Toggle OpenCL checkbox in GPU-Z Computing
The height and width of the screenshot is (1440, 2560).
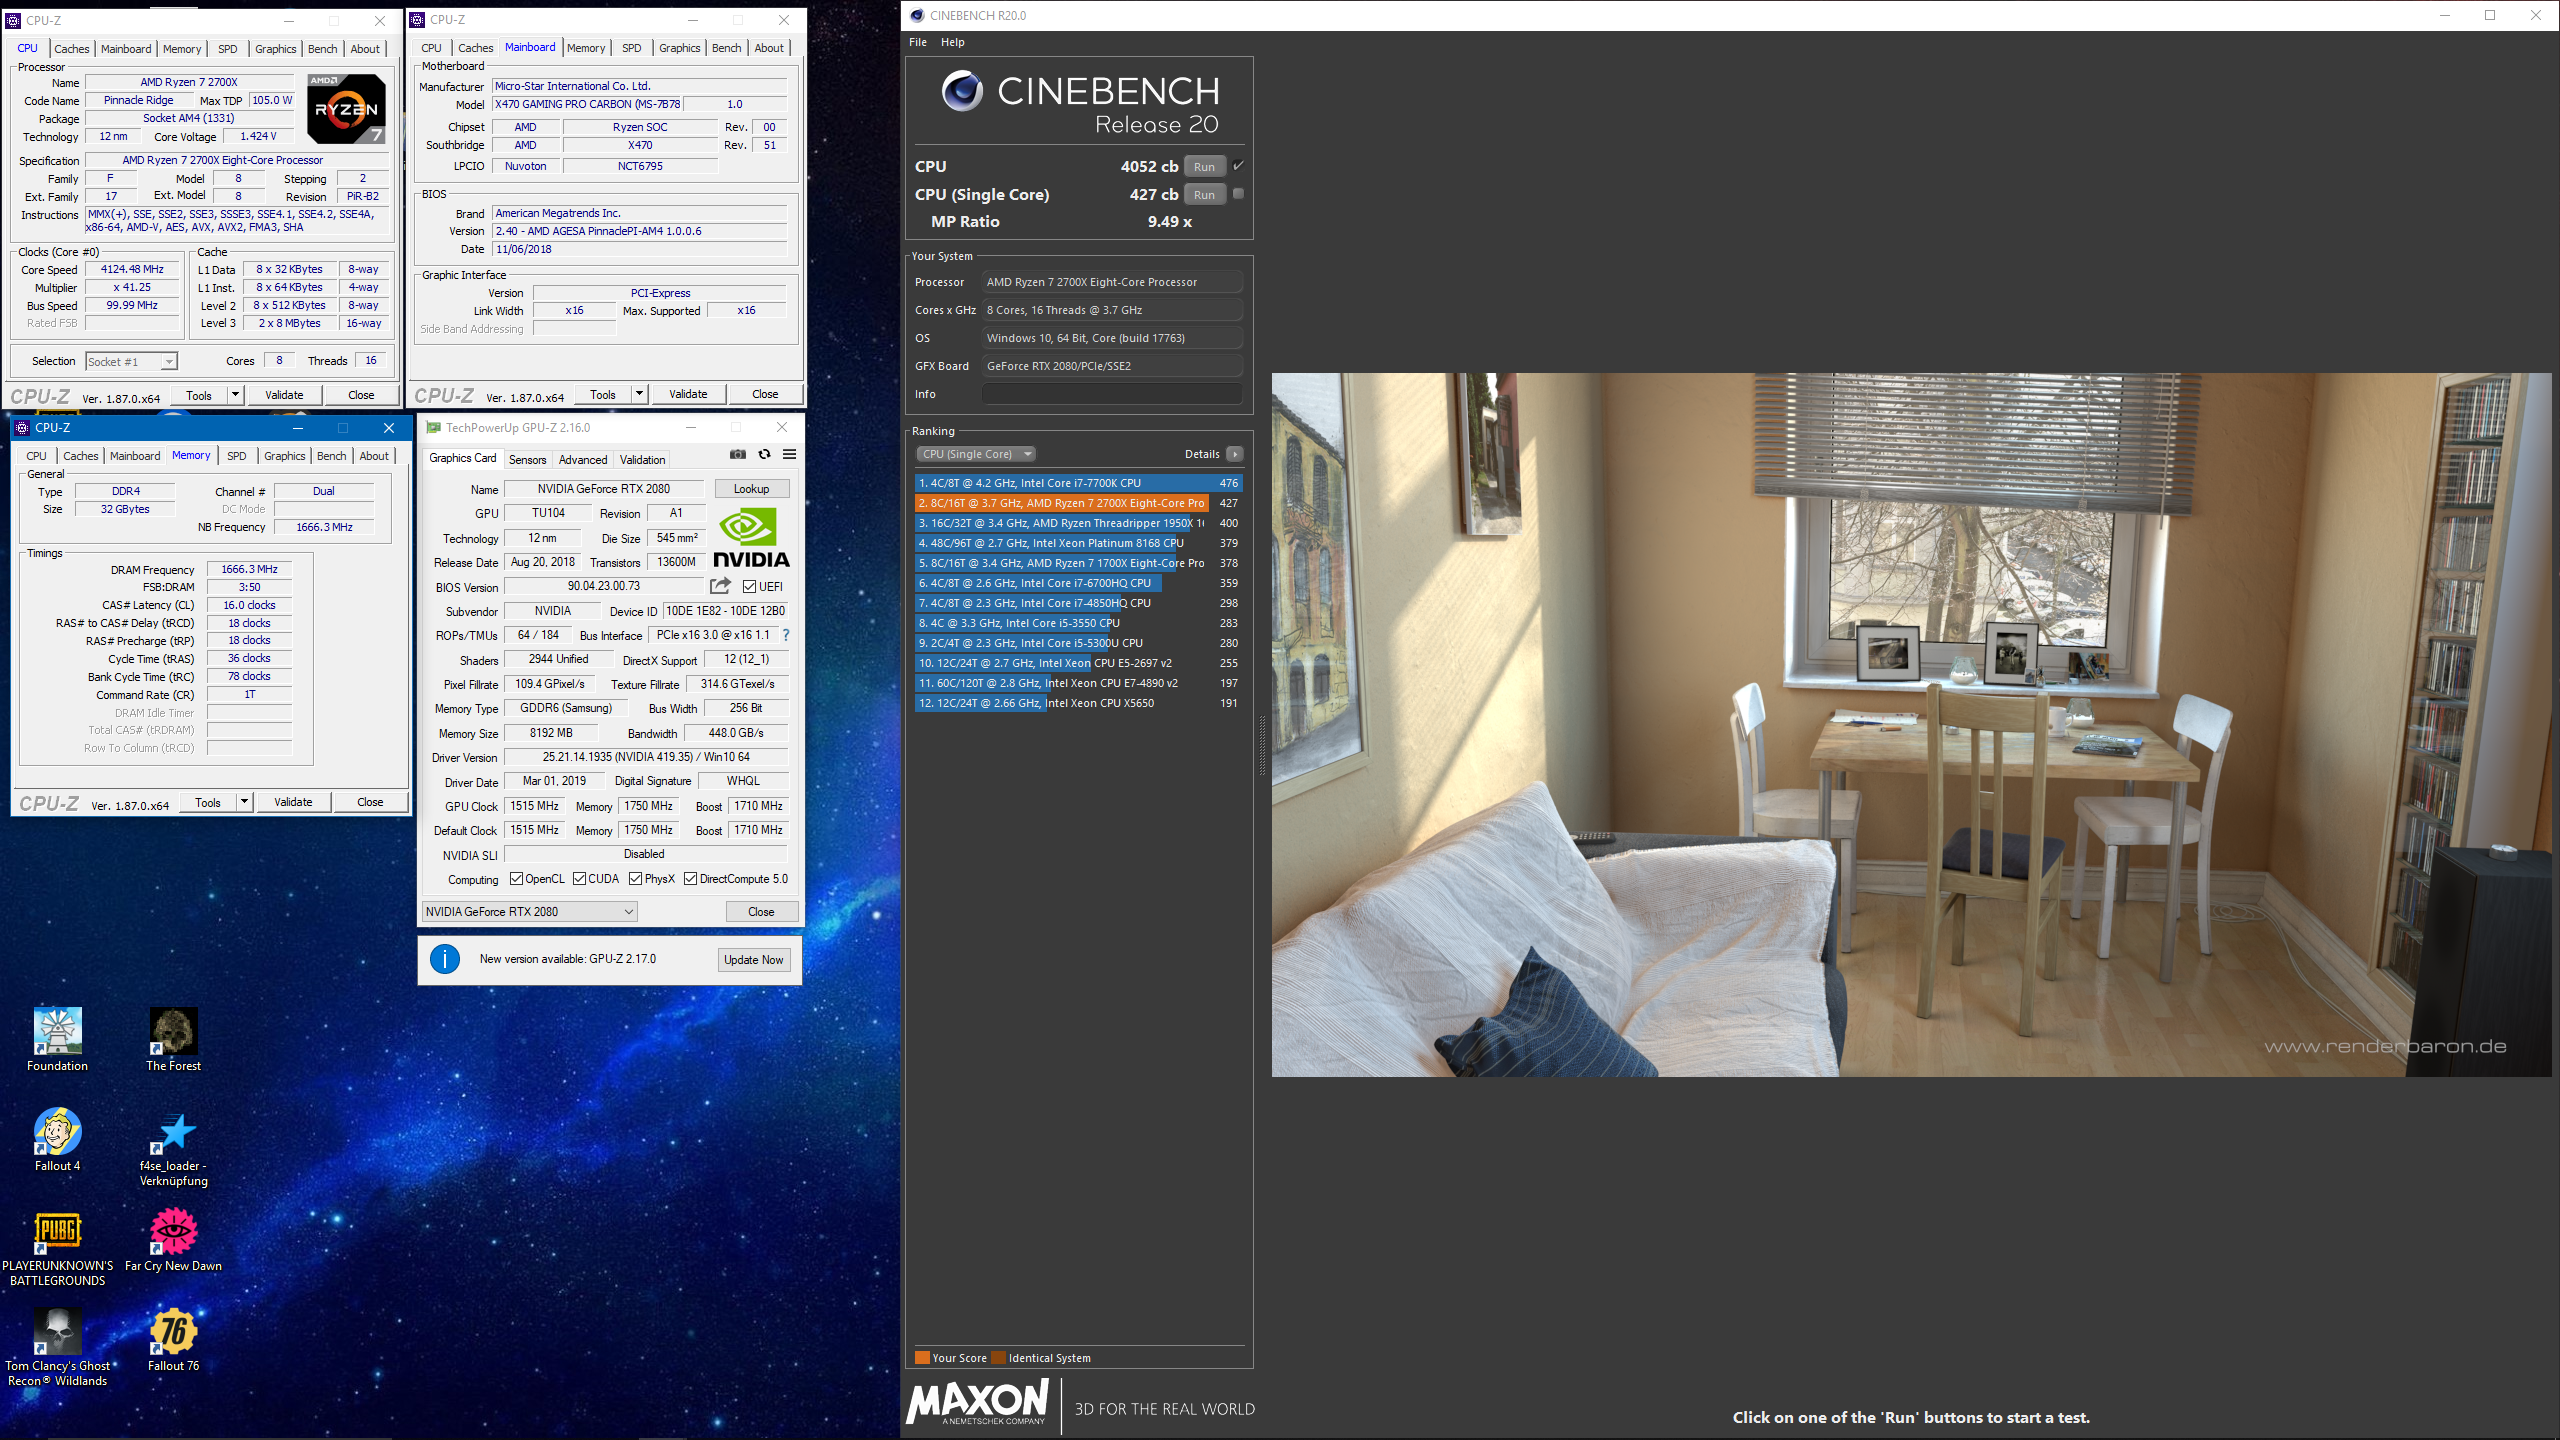tap(515, 879)
